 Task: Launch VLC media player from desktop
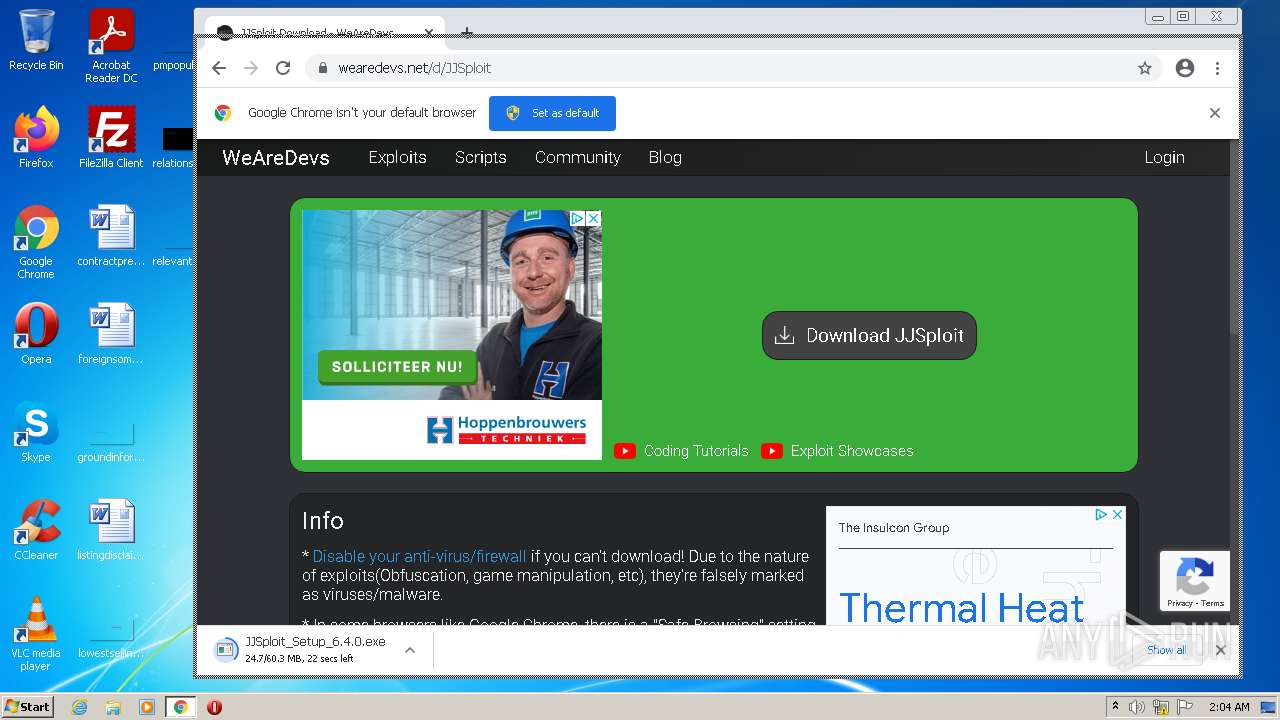tap(36, 634)
